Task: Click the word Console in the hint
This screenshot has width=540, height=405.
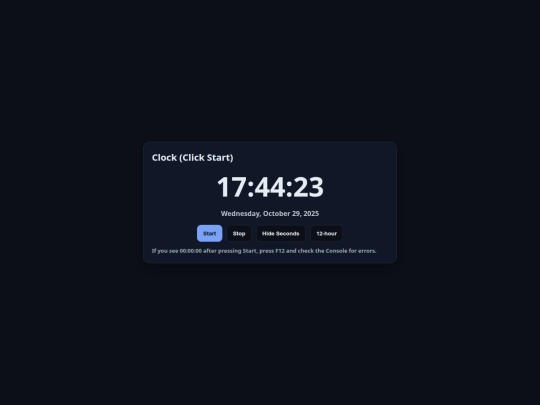Action: coord(336,251)
